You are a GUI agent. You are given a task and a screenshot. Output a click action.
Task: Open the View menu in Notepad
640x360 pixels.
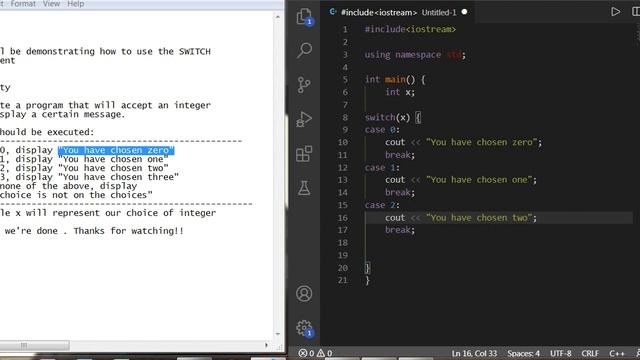pos(51,4)
